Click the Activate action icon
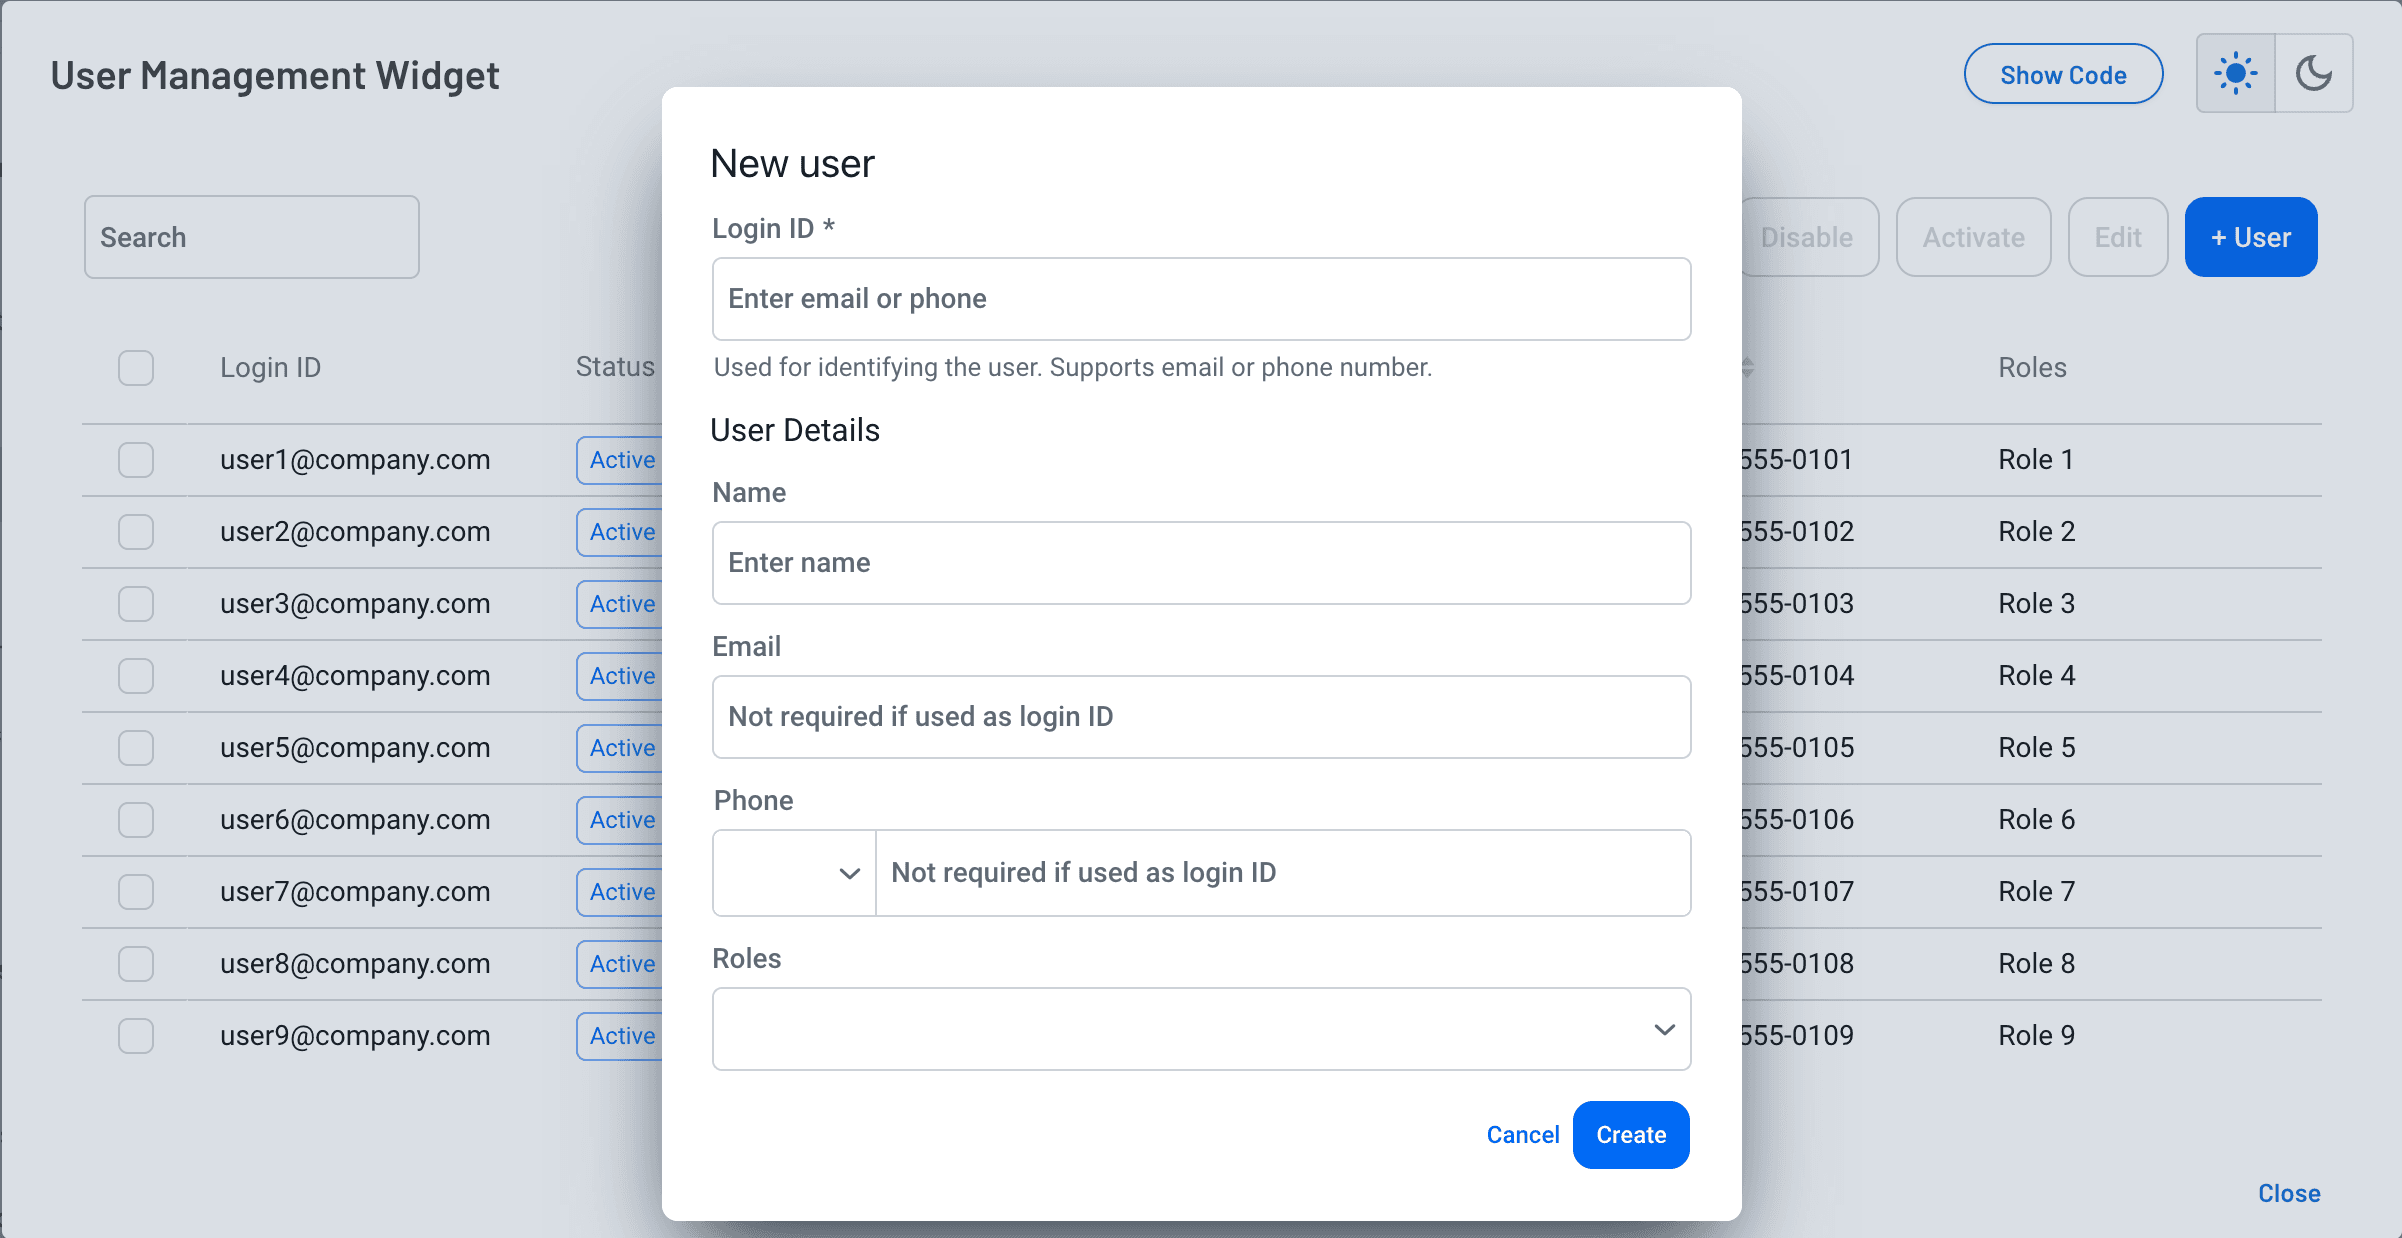The image size is (2402, 1238). coord(1973,237)
